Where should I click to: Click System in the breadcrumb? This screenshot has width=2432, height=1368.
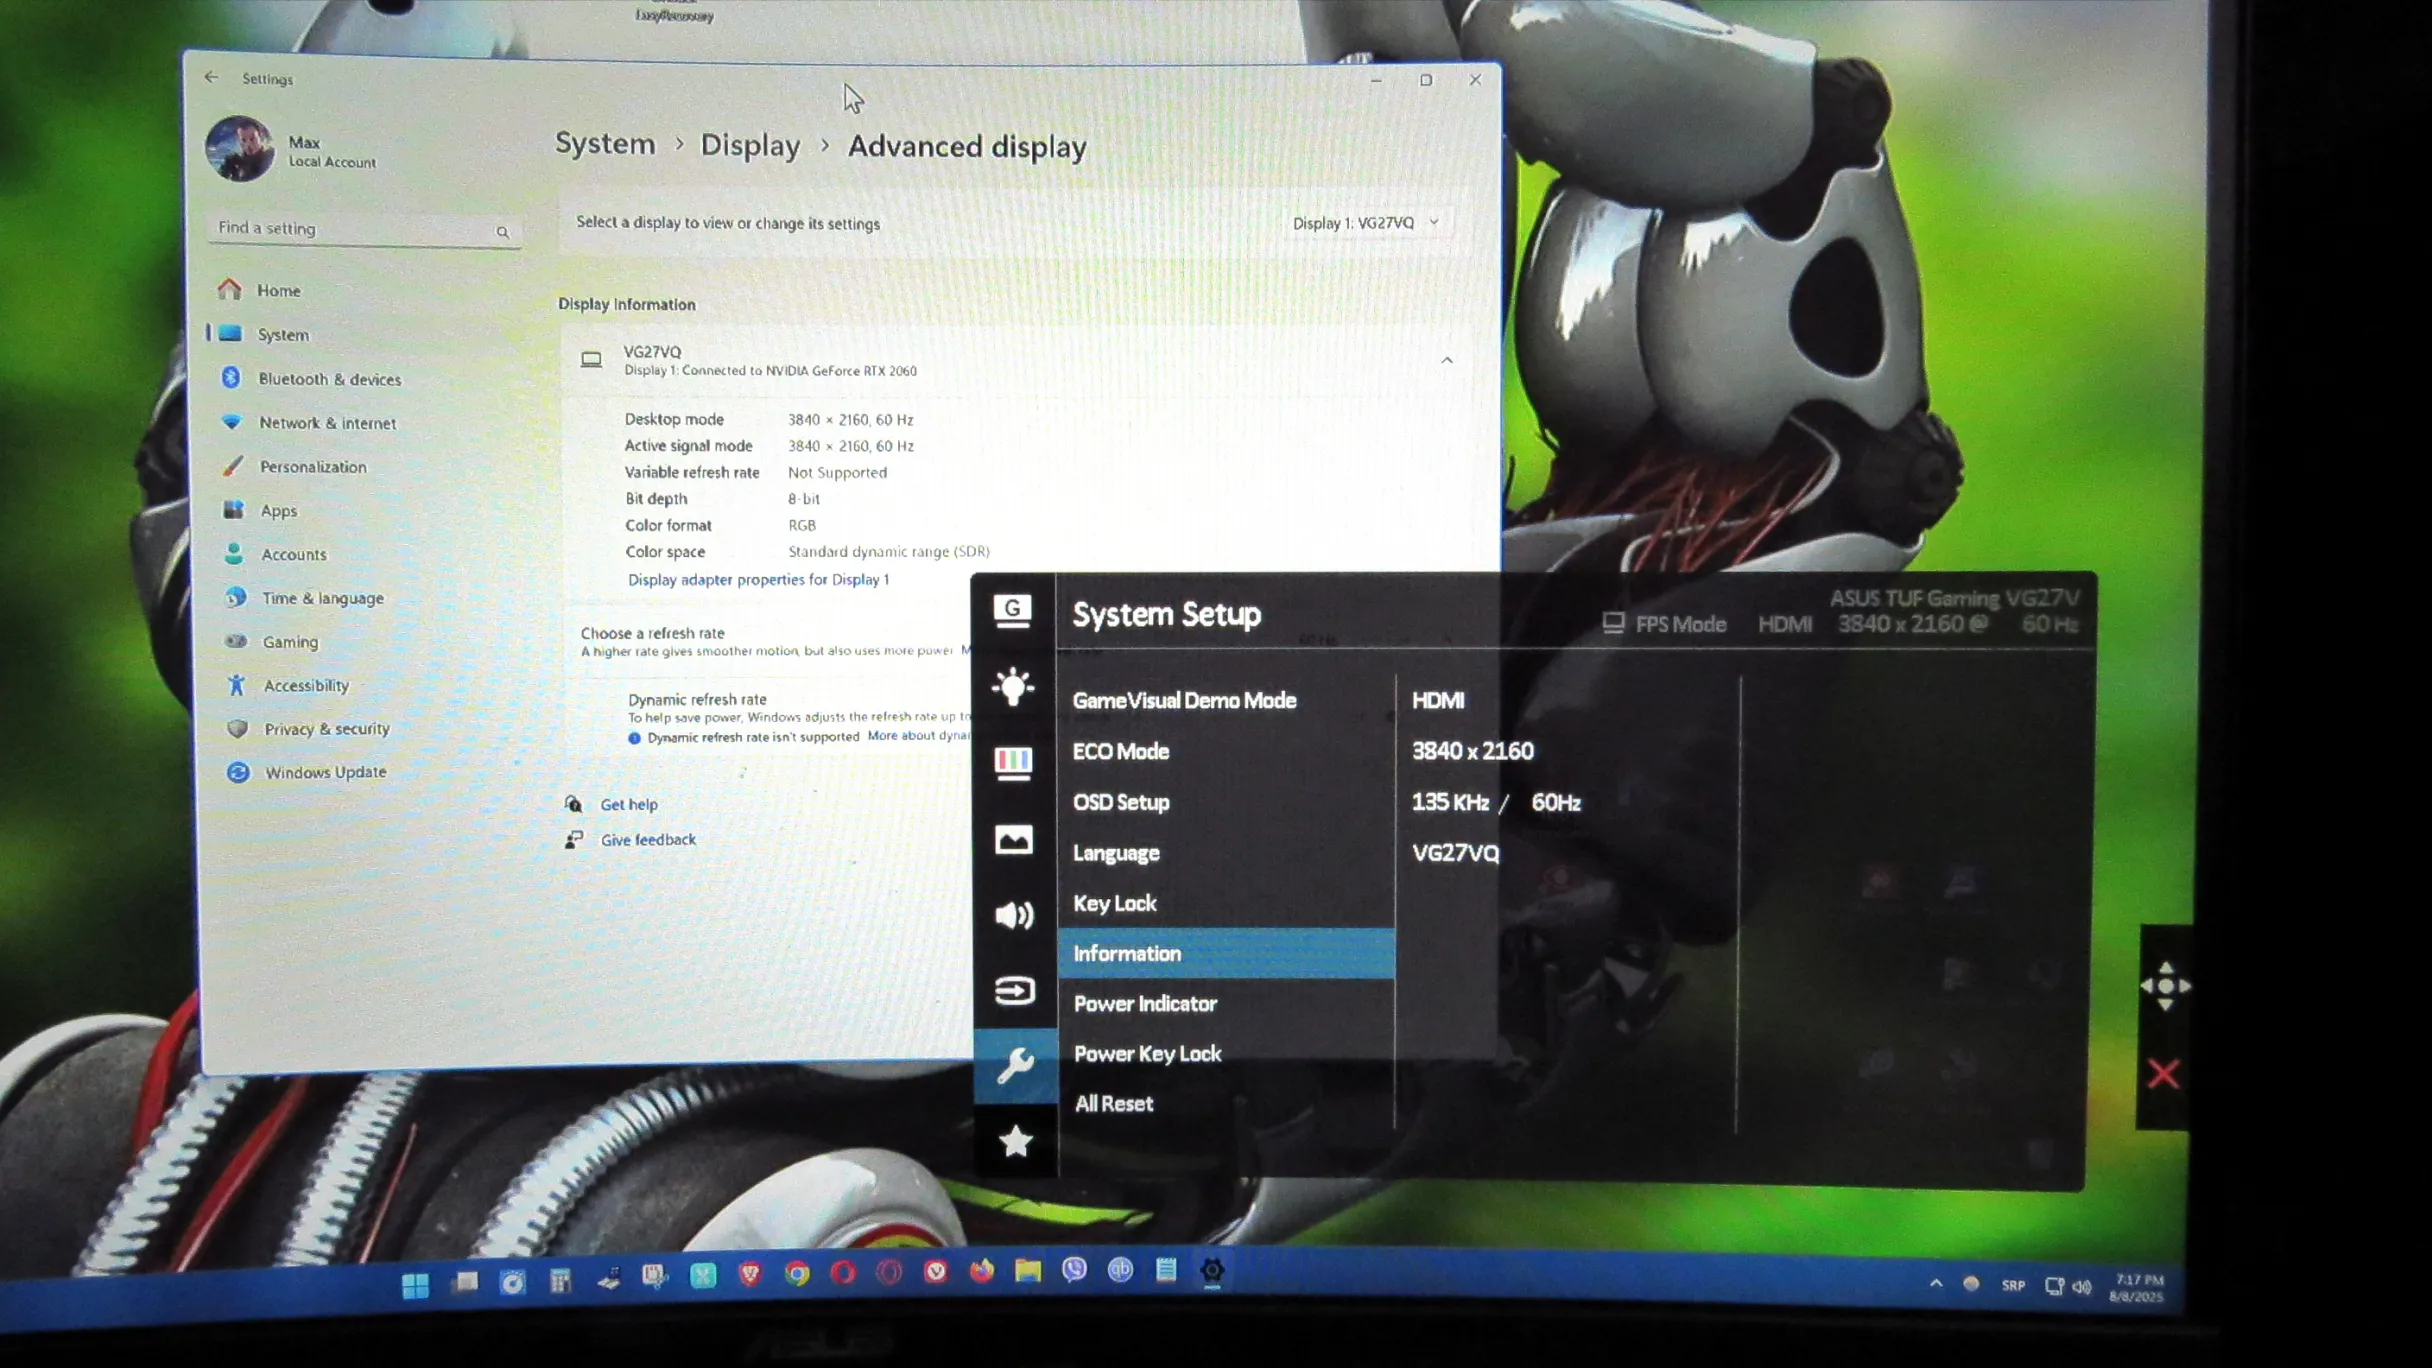pyautogui.click(x=605, y=144)
